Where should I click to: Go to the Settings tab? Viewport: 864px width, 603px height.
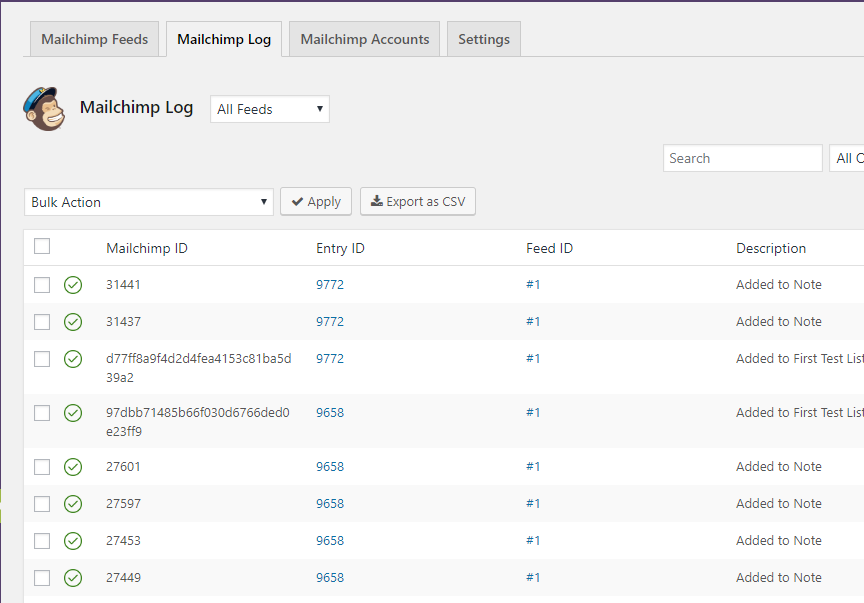click(484, 39)
